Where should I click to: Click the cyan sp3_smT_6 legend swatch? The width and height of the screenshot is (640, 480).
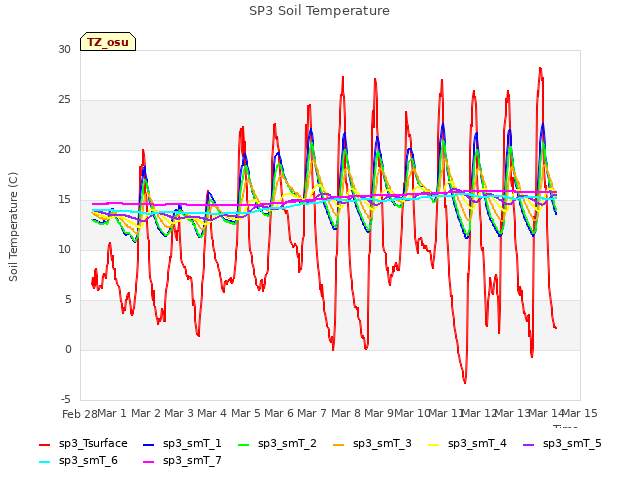[x=44, y=462]
